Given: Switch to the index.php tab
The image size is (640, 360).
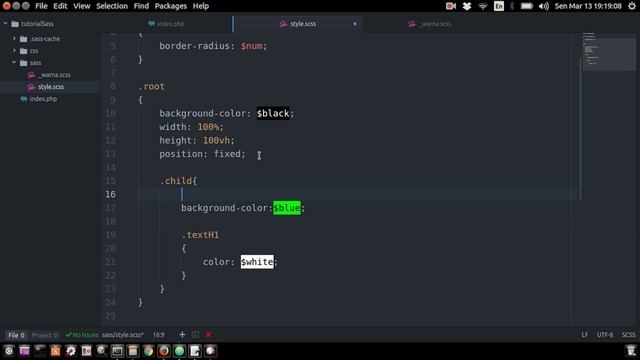Looking at the screenshot, I should [166, 24].
